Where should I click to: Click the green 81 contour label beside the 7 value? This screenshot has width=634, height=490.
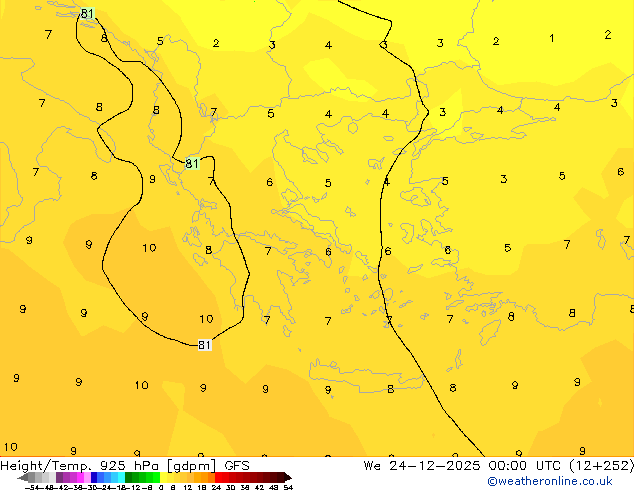(x=192, y=163)
